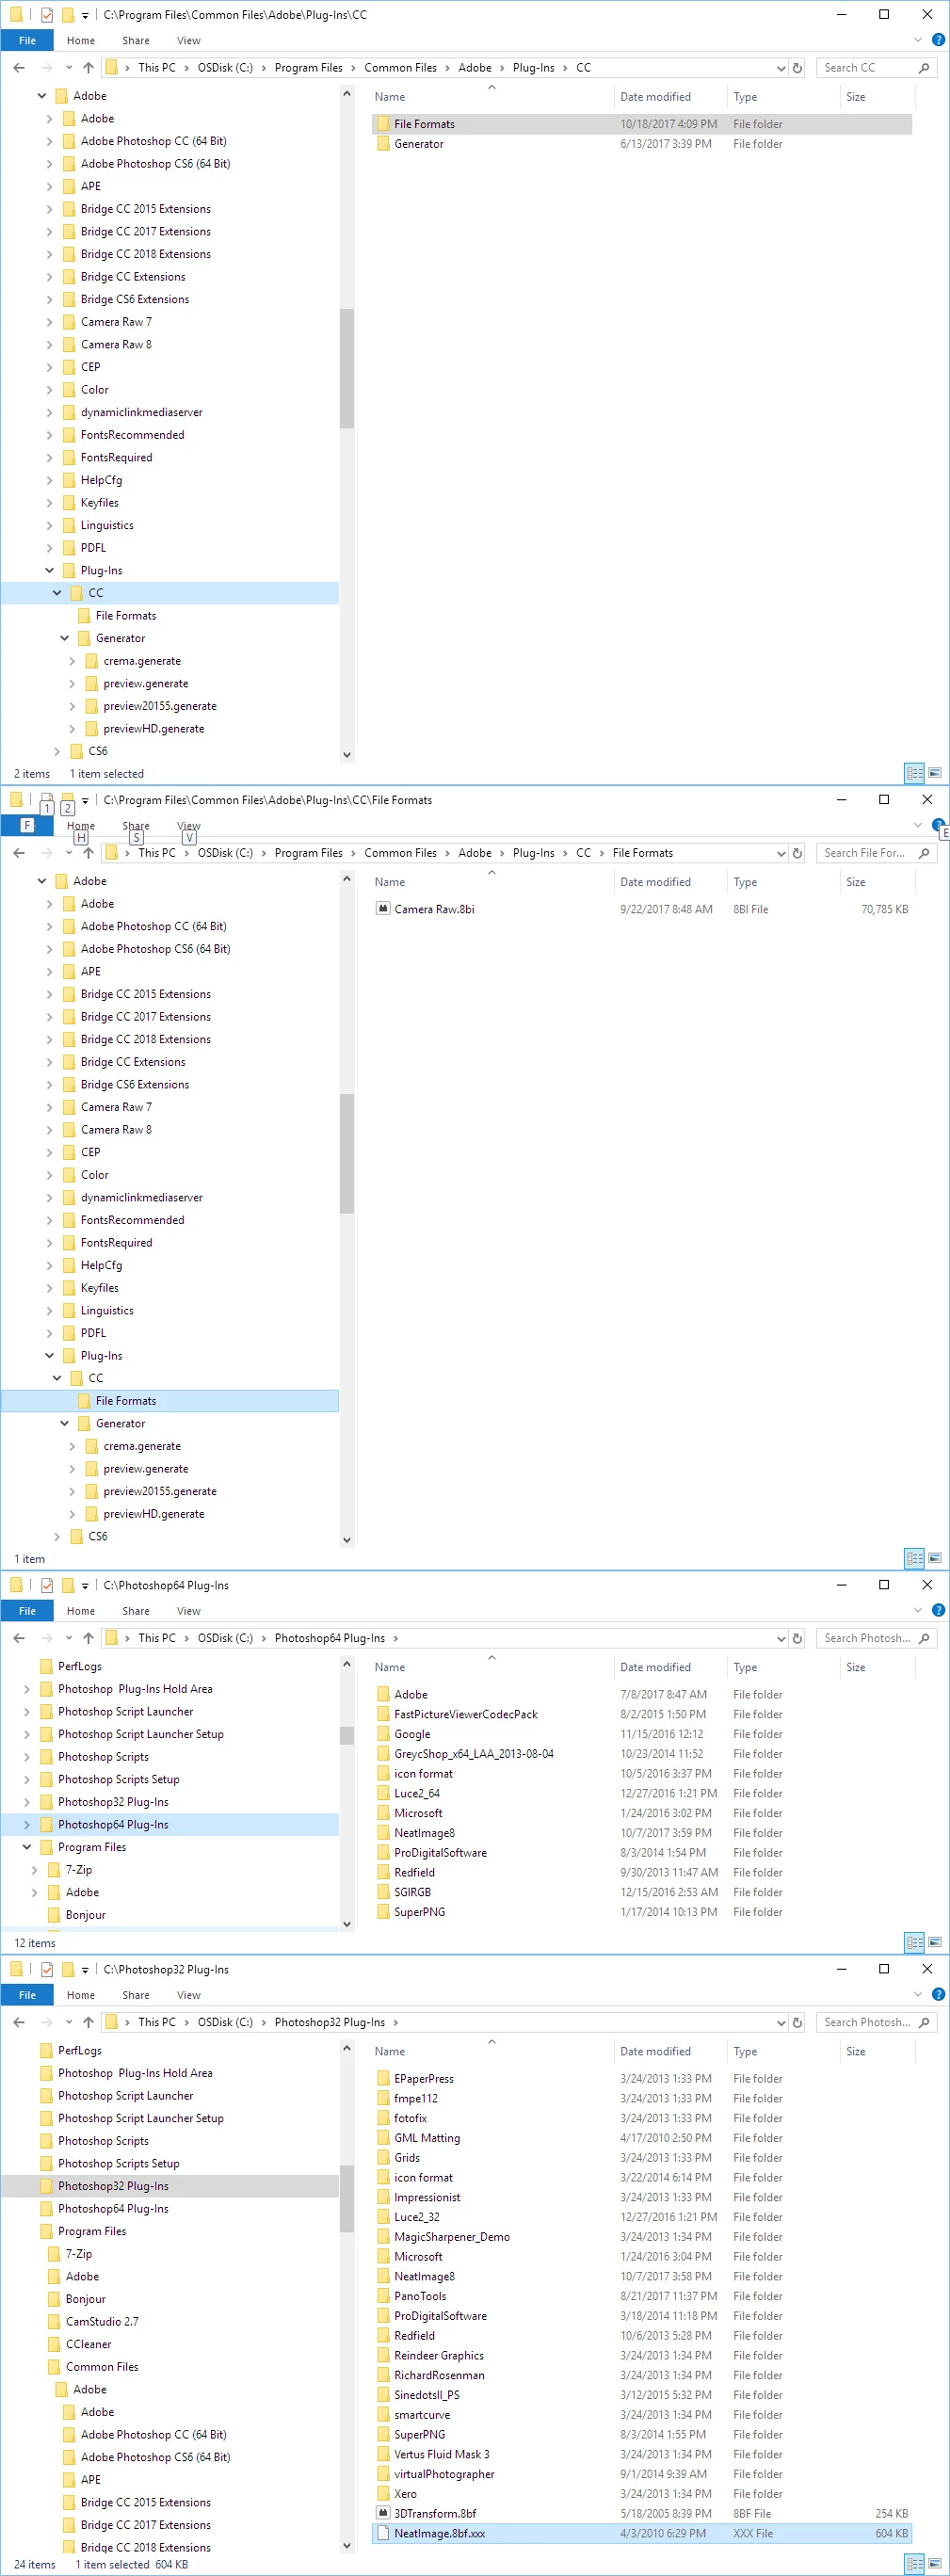Expand crema.generate in Plug-Ins\CC window tree
This screenshot has width=950, height=2576.
point(72,661)
